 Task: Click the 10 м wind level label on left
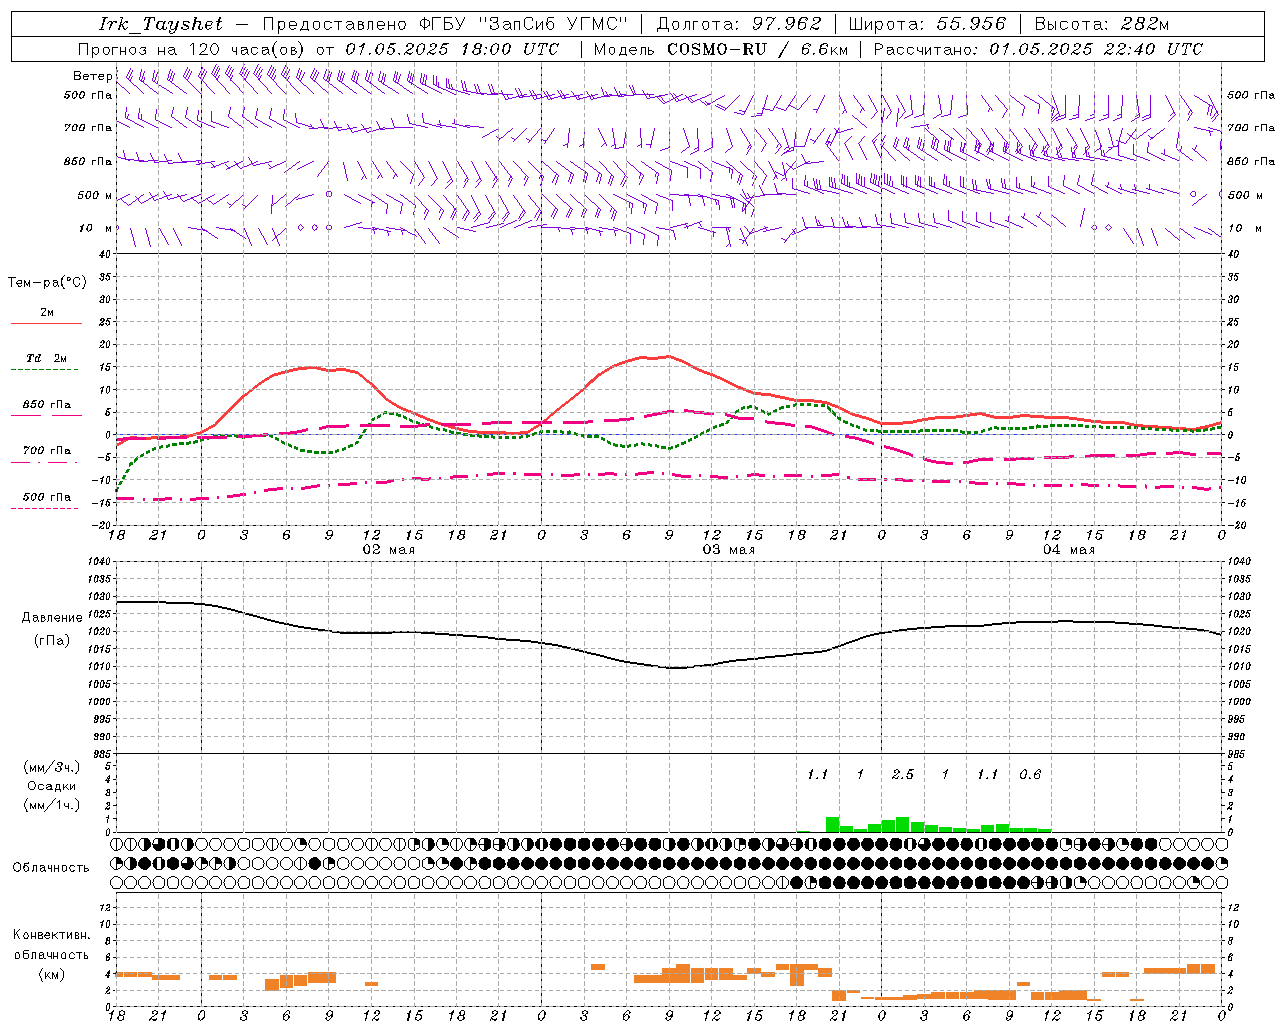95,228
